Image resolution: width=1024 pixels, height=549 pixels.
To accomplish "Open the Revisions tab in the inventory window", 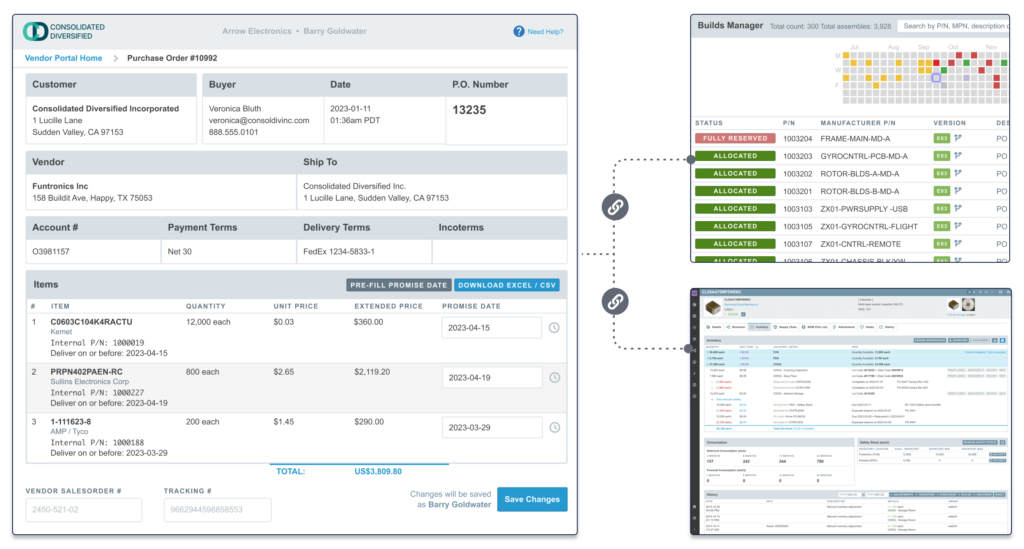I will (736, 327).
